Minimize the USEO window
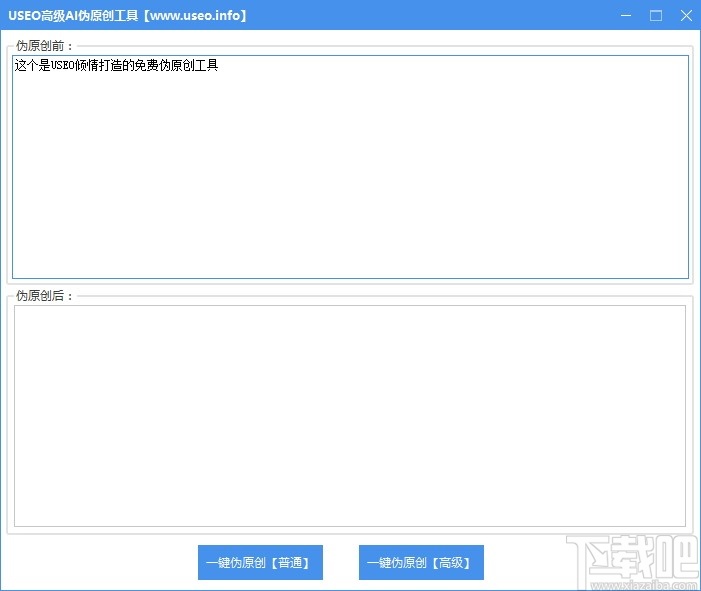701x591 pixels. [626, 16]
